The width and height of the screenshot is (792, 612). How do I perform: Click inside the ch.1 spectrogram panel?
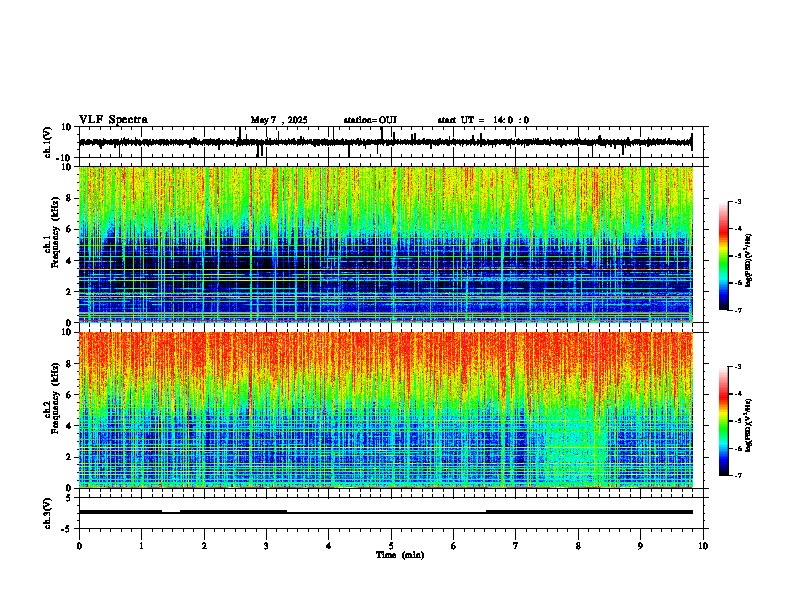click(x=386, y=244)
